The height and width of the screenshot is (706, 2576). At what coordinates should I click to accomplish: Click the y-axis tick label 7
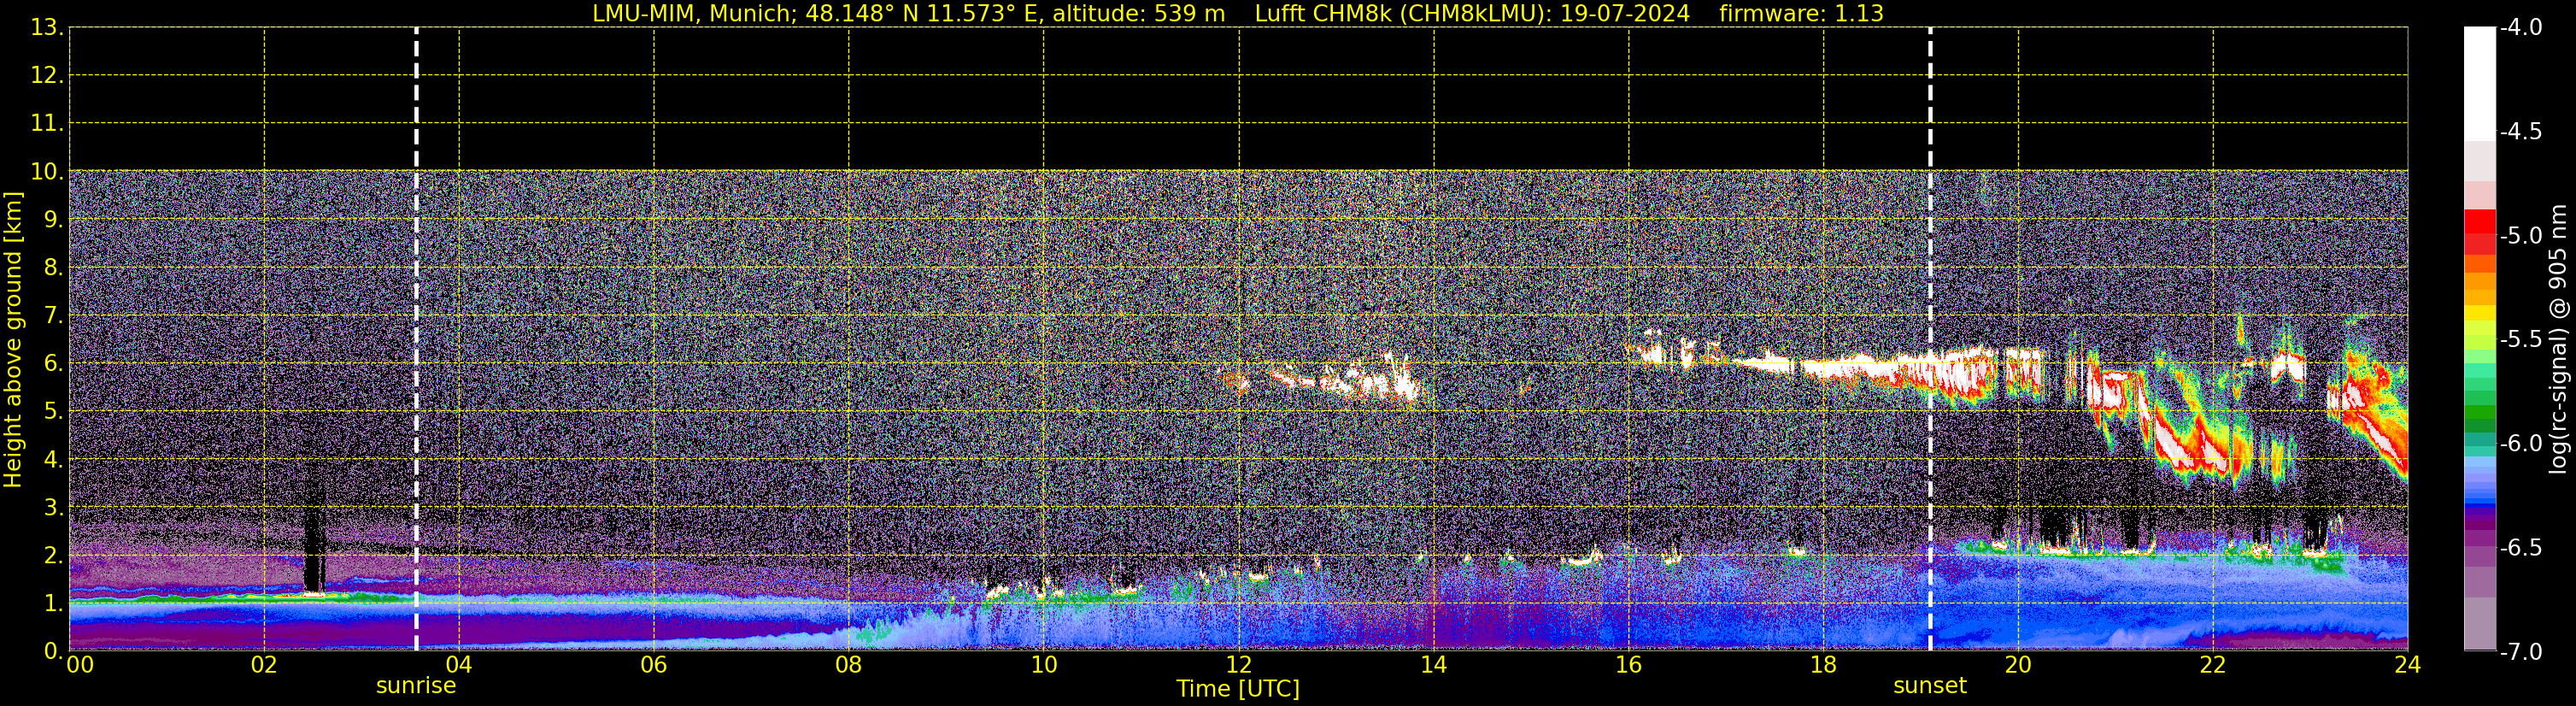pos(52,316)
